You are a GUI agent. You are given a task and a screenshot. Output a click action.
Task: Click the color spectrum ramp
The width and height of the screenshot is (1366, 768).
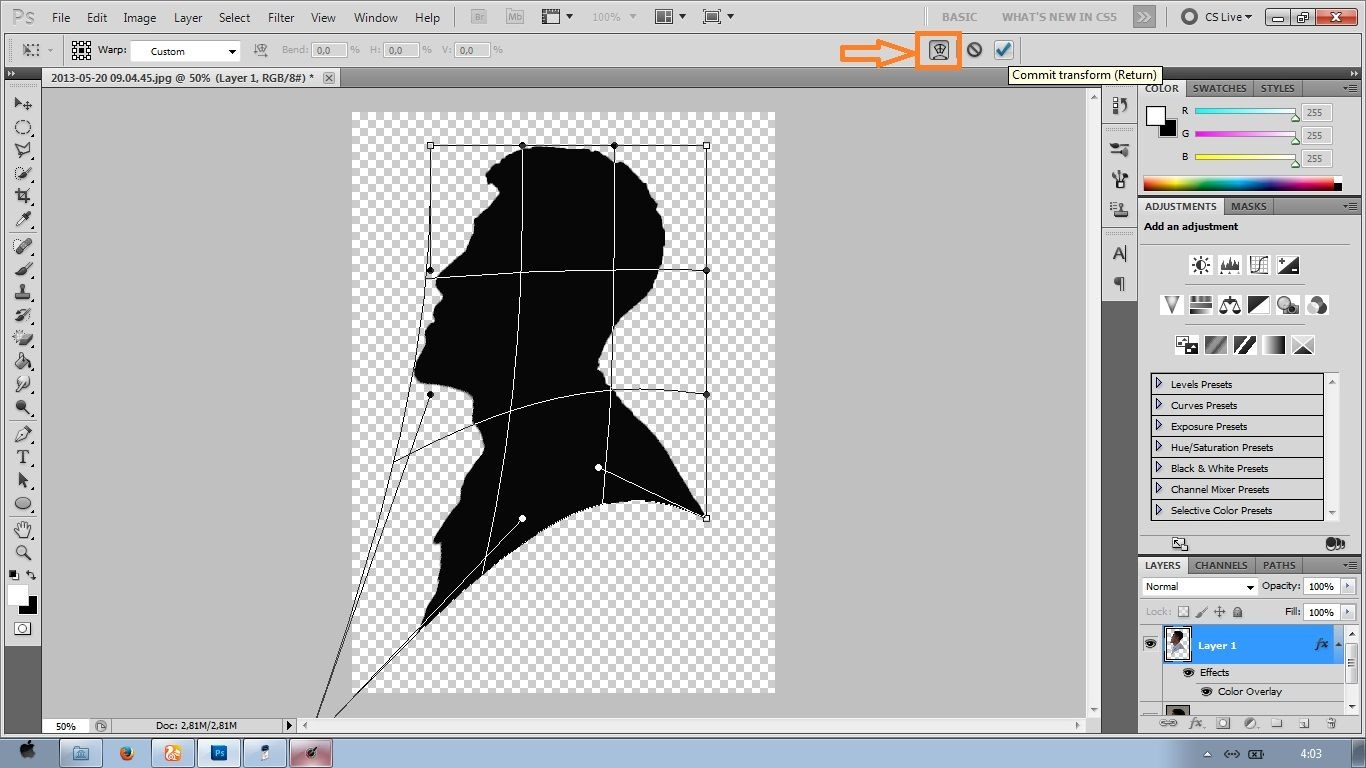coord(1239,184)
